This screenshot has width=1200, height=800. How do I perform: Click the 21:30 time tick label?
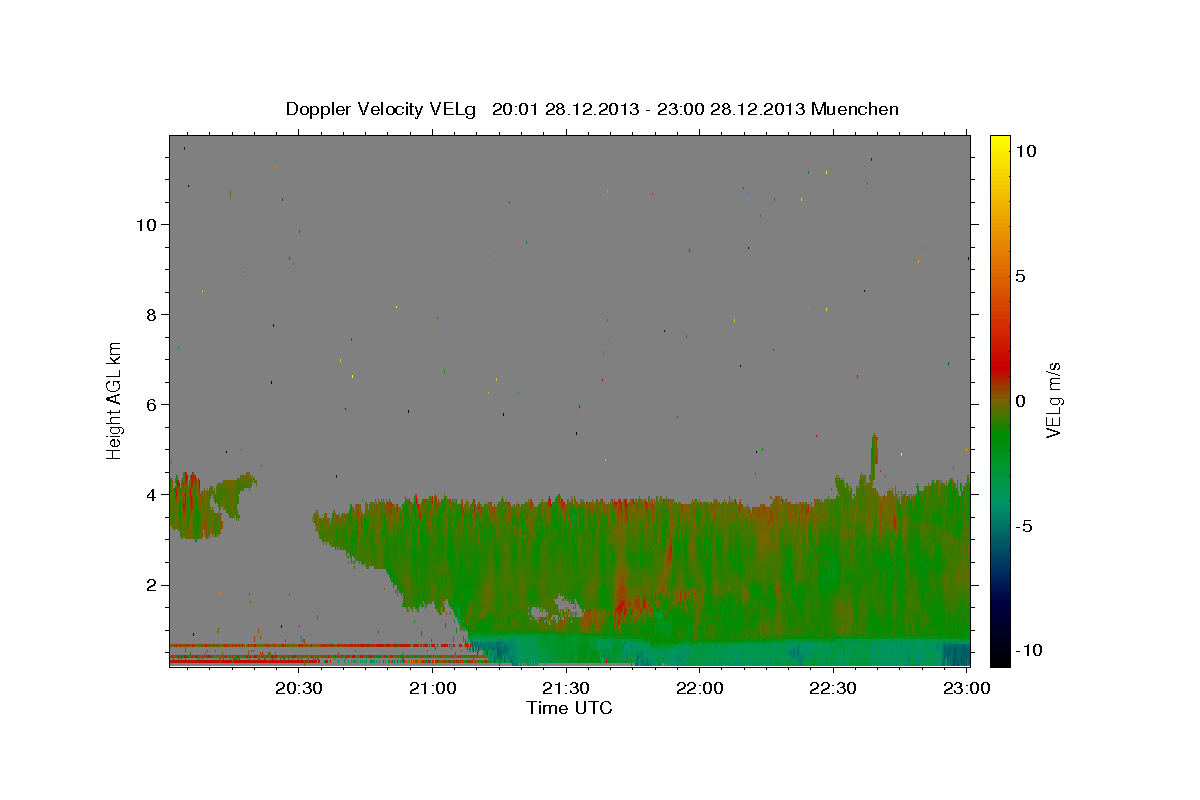tap(566, 689)
